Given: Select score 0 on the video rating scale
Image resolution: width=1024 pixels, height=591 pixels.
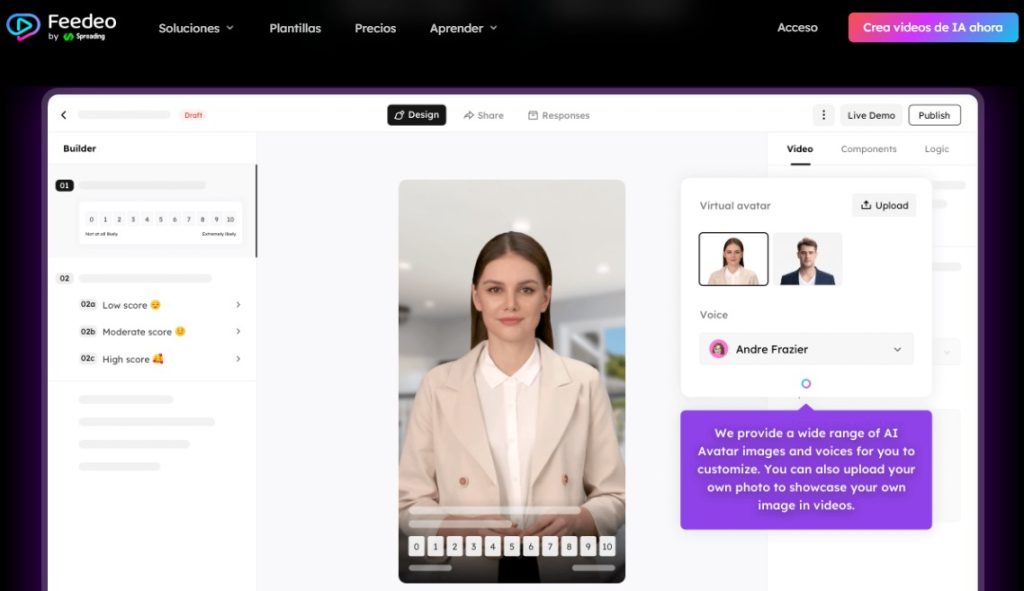Looking at the screenshot, I should (416, 546).
